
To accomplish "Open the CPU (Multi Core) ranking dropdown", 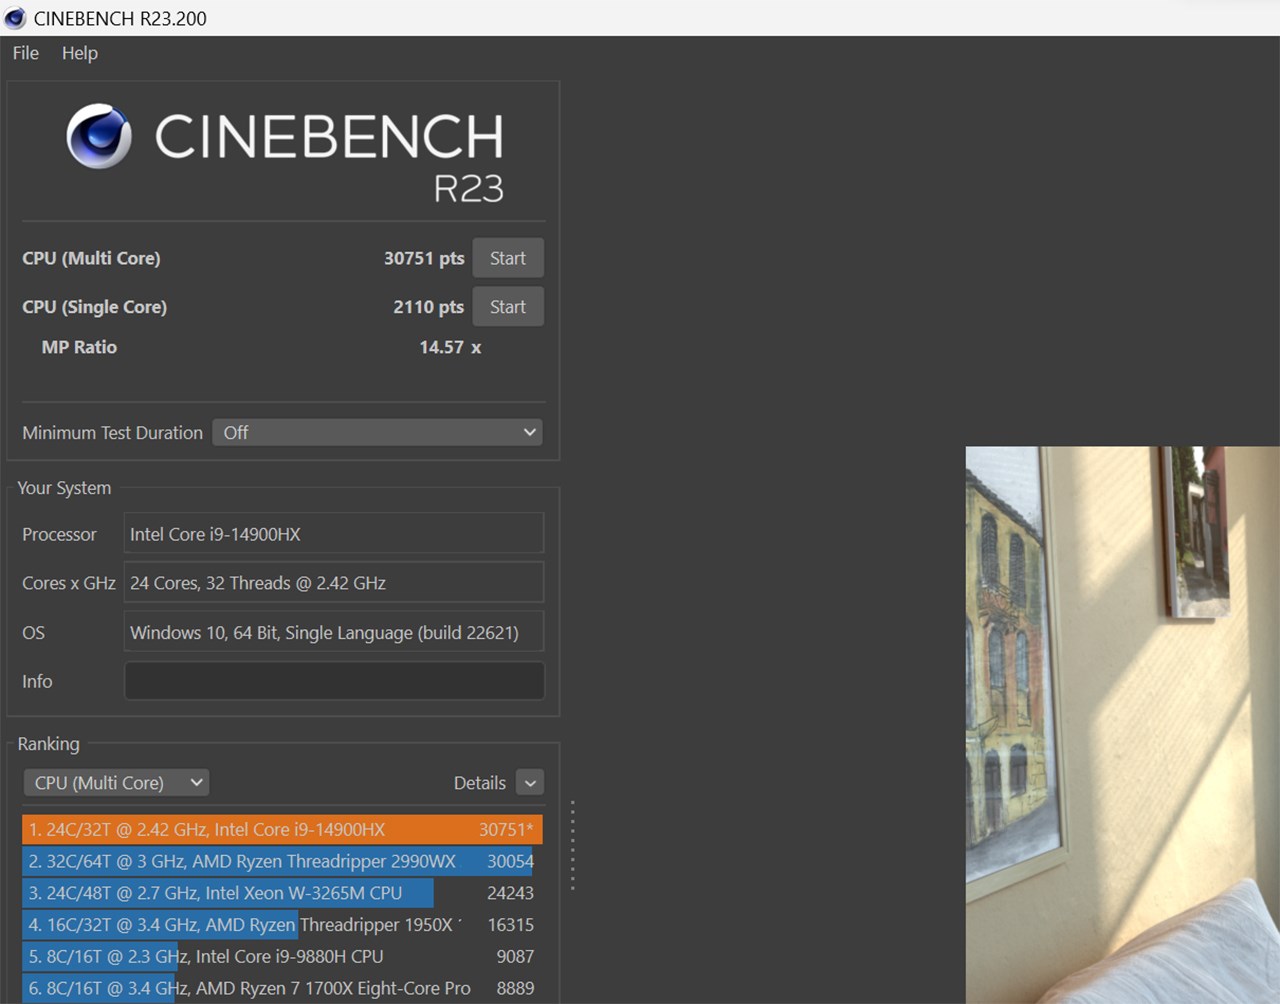I will tap(116, 783).
